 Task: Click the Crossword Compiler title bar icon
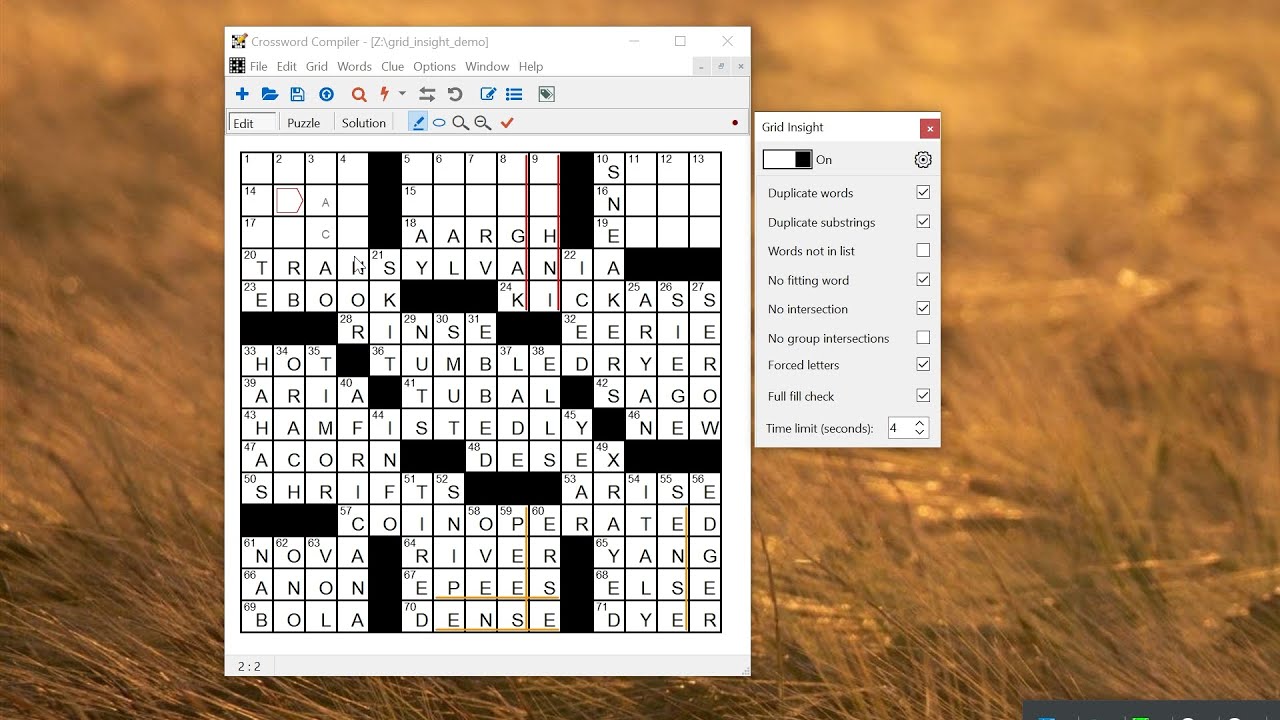pyautogui.click(x=239, y=42)
